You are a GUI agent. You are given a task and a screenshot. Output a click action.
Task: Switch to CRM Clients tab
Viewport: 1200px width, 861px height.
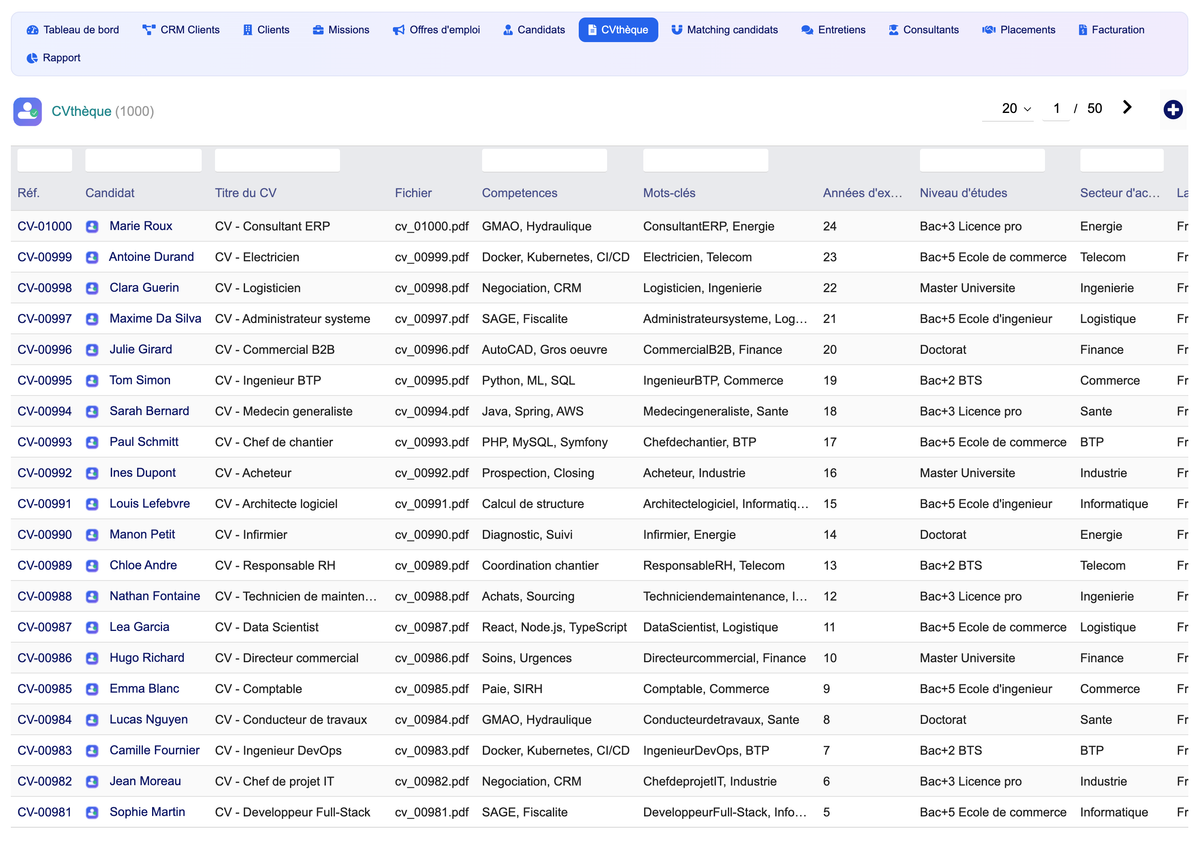point(181,30)
